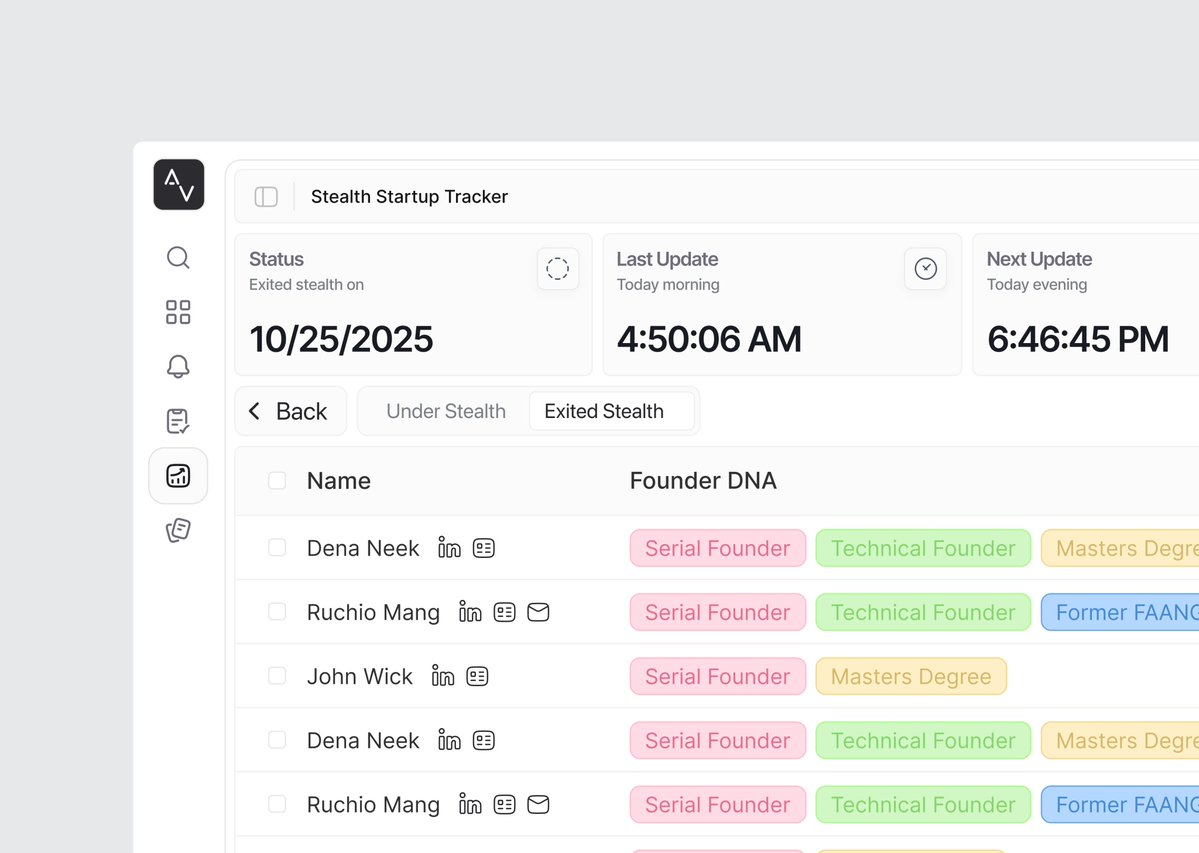Viewport: 1199px width, 853px height.
Task: Click the 6:46:45 PM next update time
Action: [x=1077, y=339]
